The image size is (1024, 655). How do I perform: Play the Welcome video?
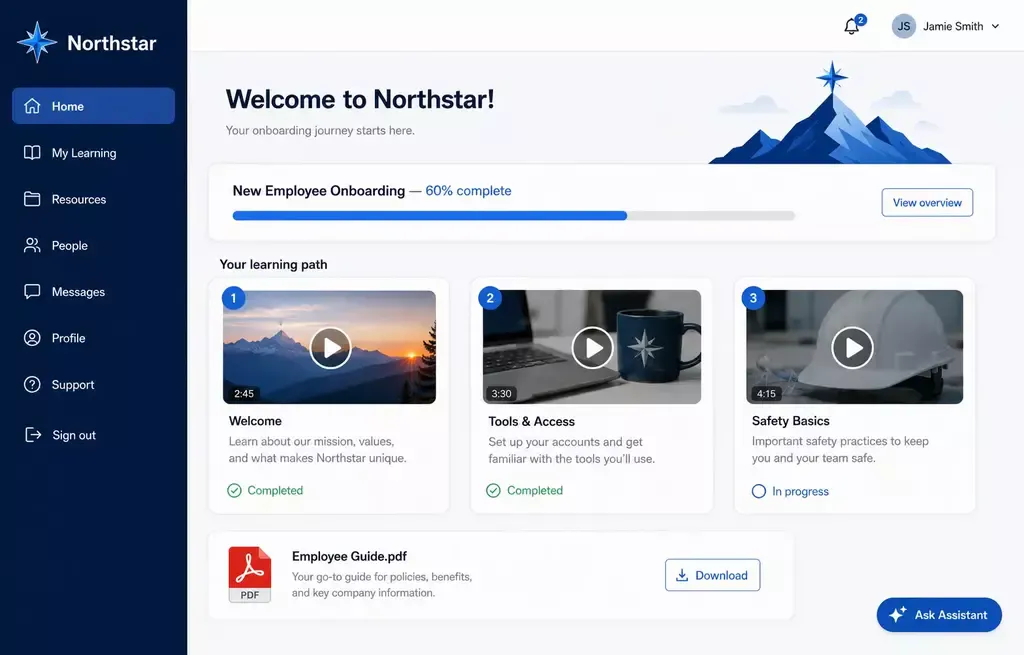click(x=330, y=347)
